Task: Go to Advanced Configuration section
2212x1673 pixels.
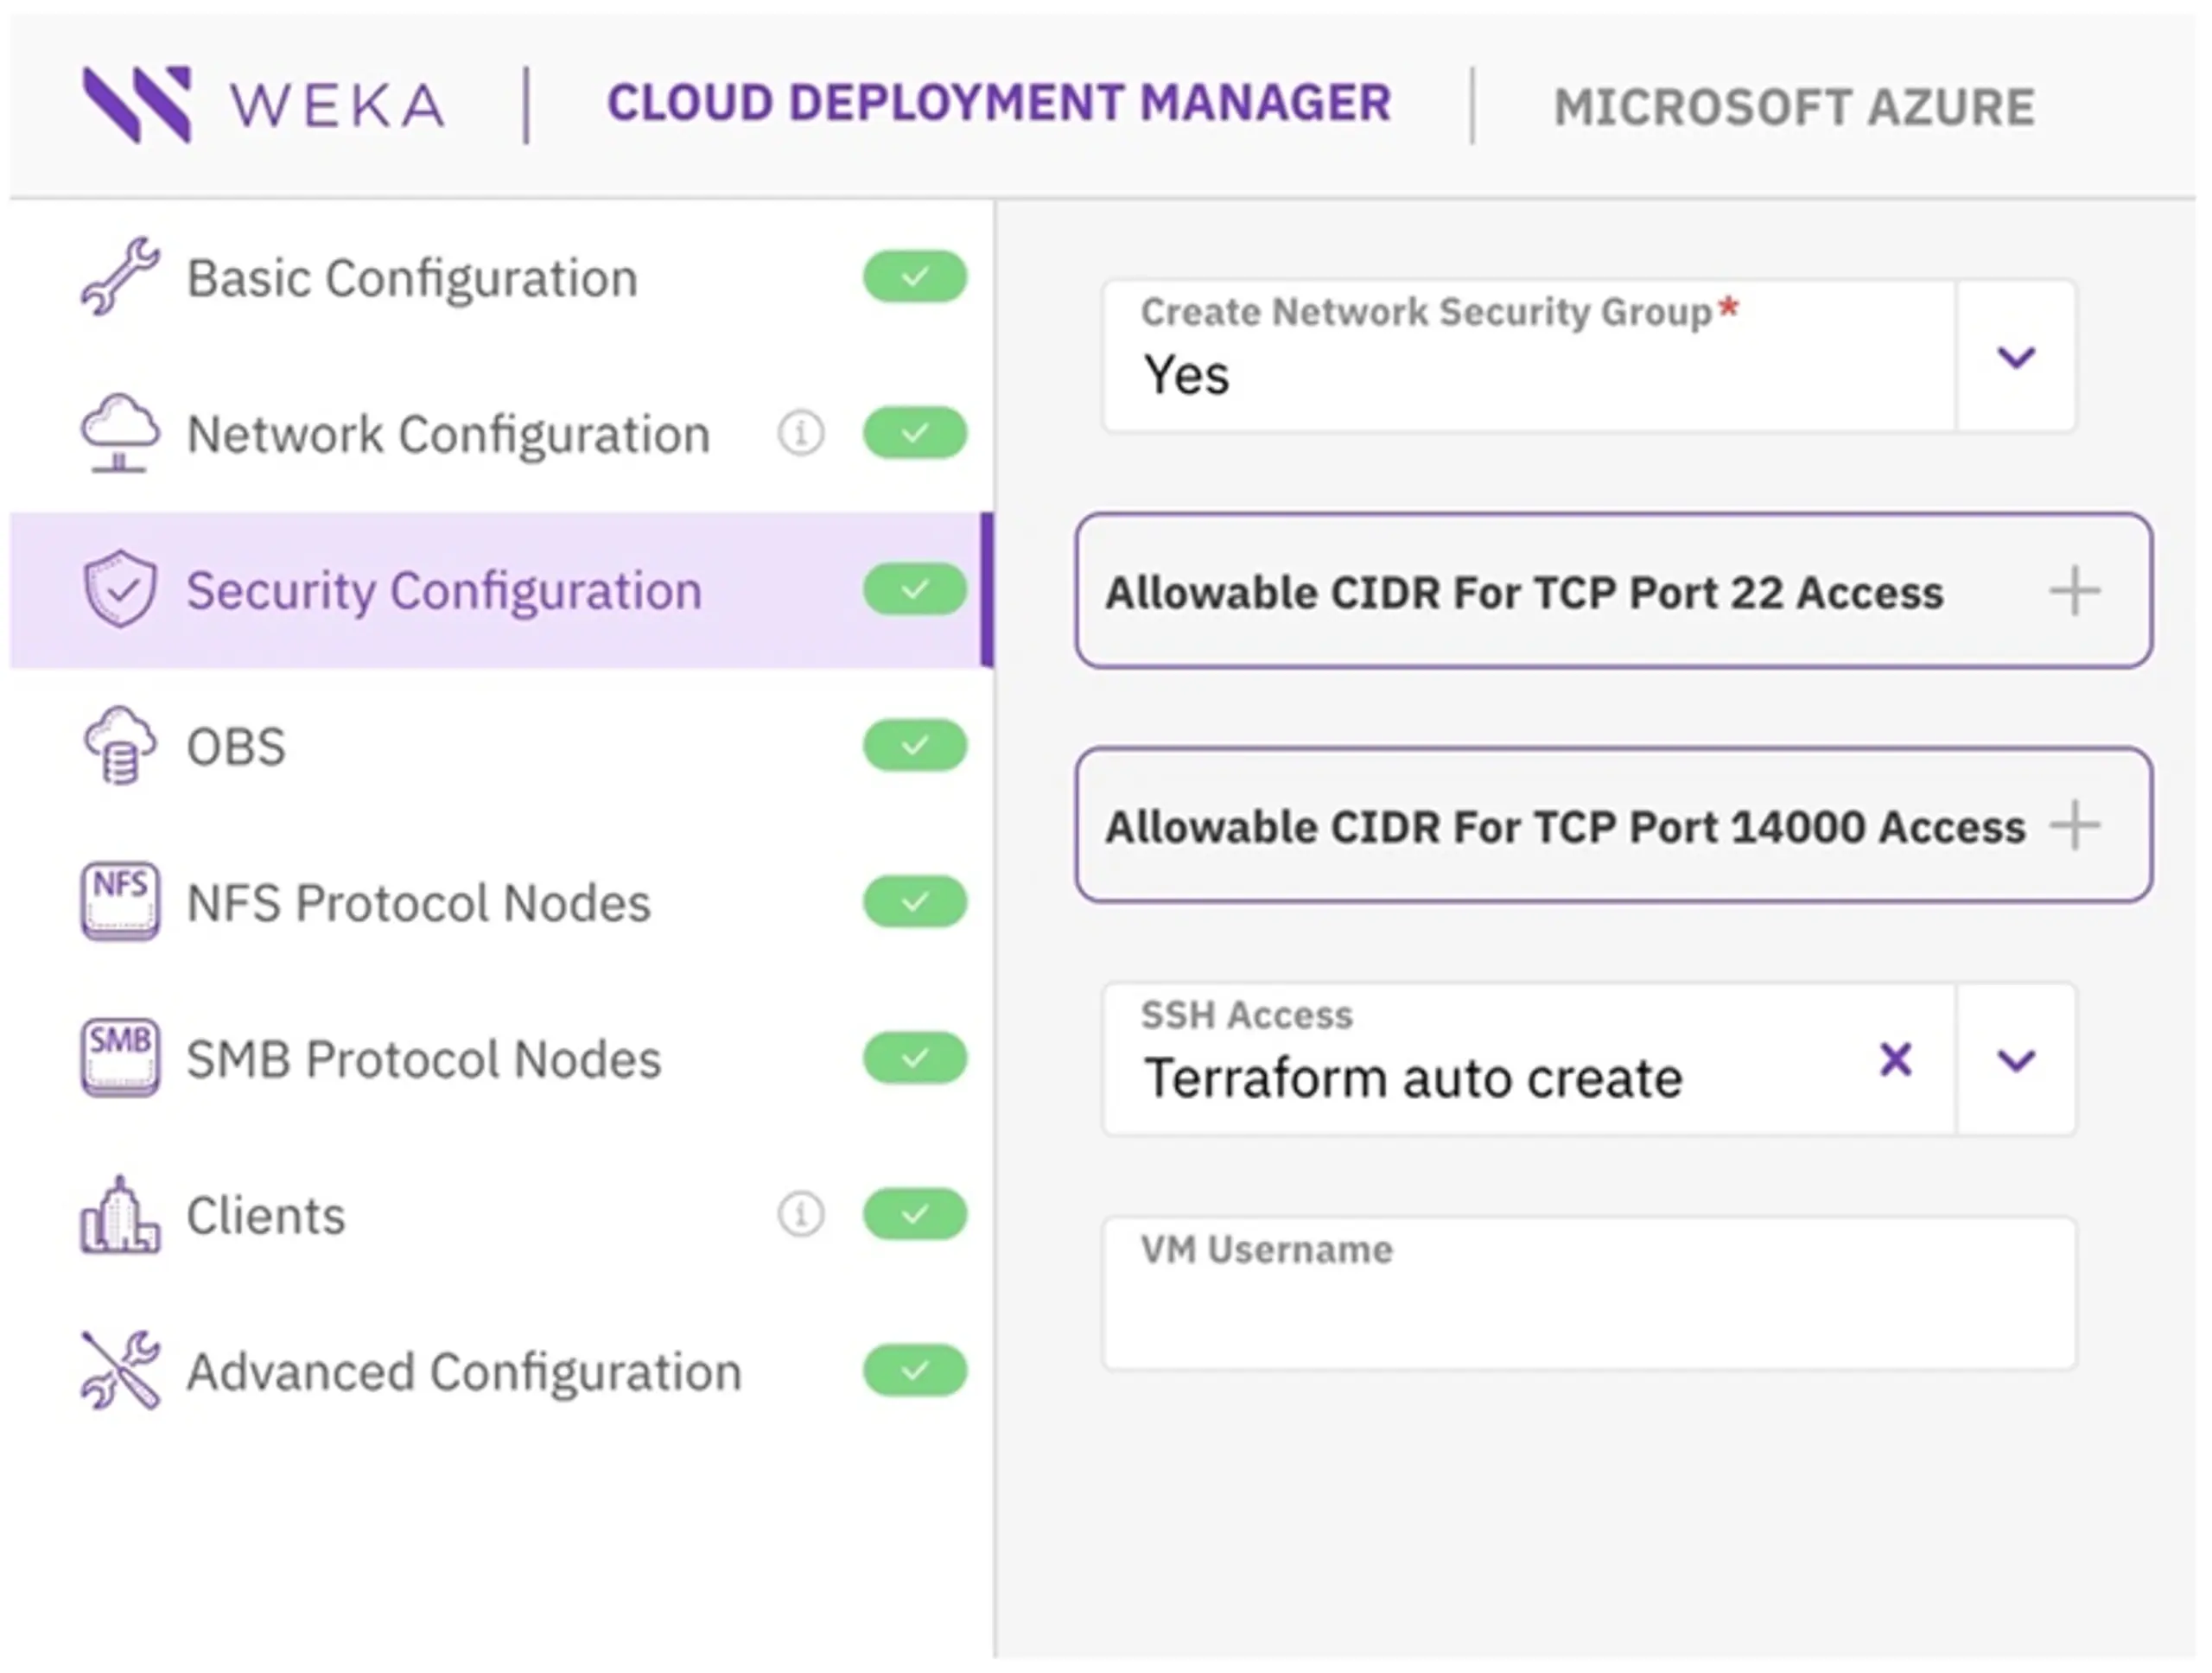Action: 501,1371
